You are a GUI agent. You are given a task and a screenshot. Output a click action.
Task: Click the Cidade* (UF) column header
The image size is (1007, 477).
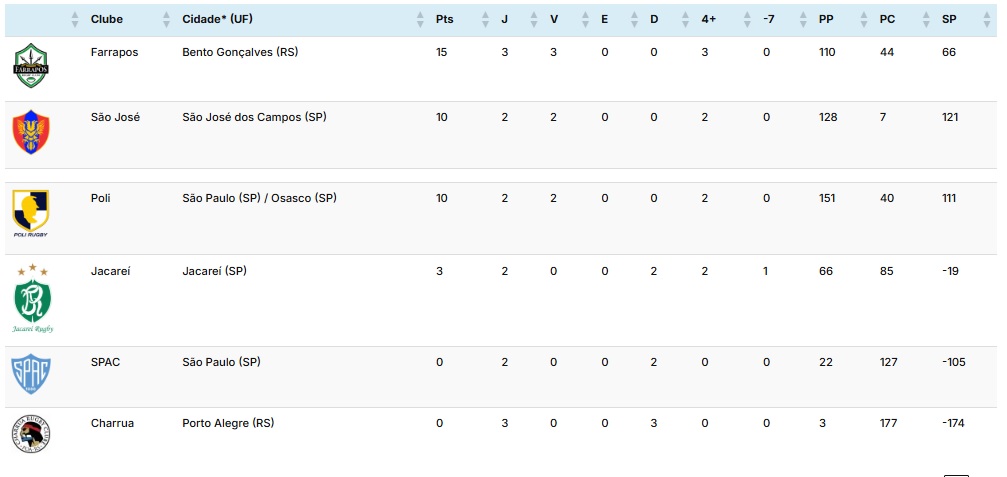[217, 19]
